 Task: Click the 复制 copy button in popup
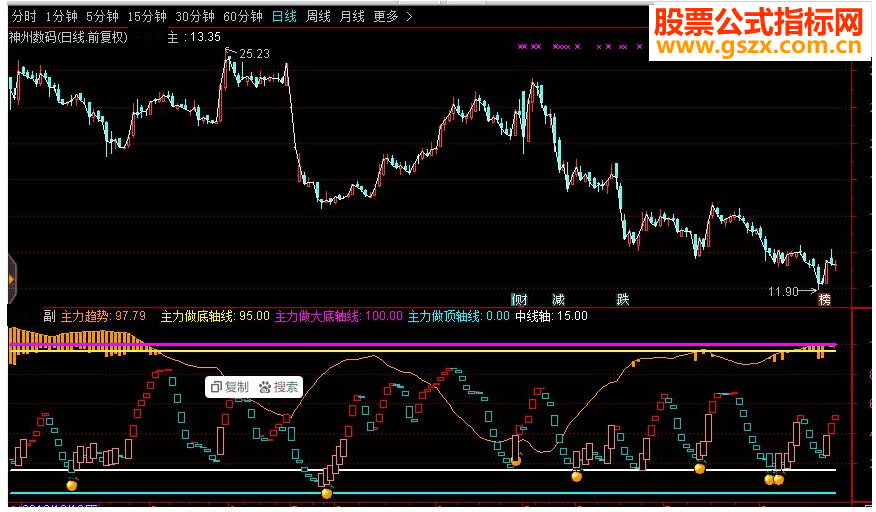coord(230,387)
